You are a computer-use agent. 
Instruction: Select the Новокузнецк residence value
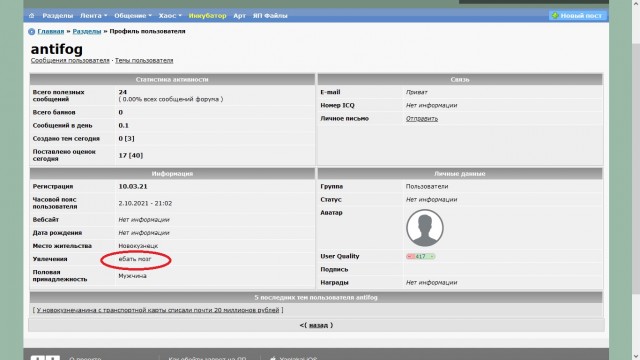coord(138,246)
